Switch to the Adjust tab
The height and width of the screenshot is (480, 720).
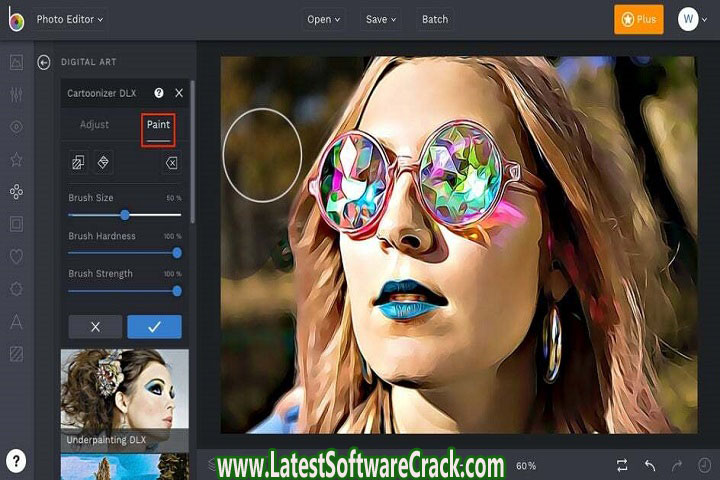(x=95, y=124)
